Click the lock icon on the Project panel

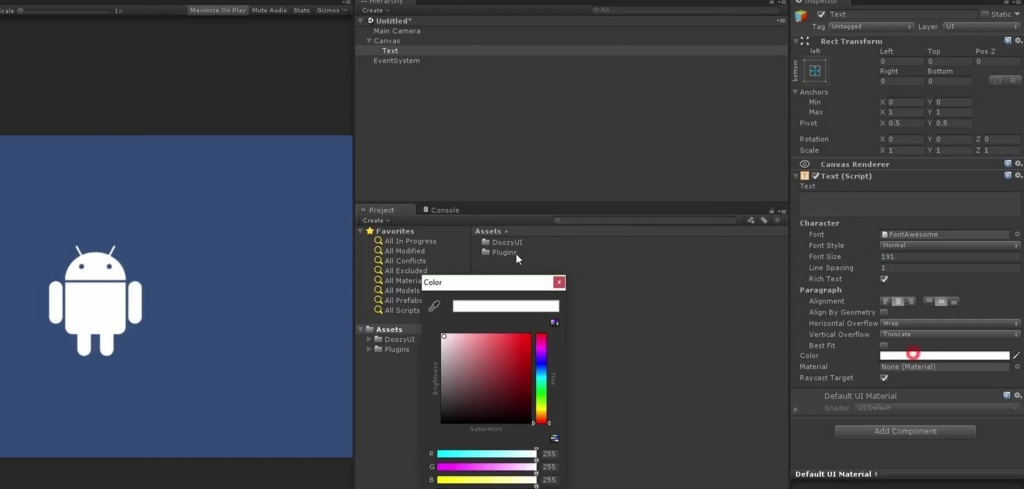772,210
